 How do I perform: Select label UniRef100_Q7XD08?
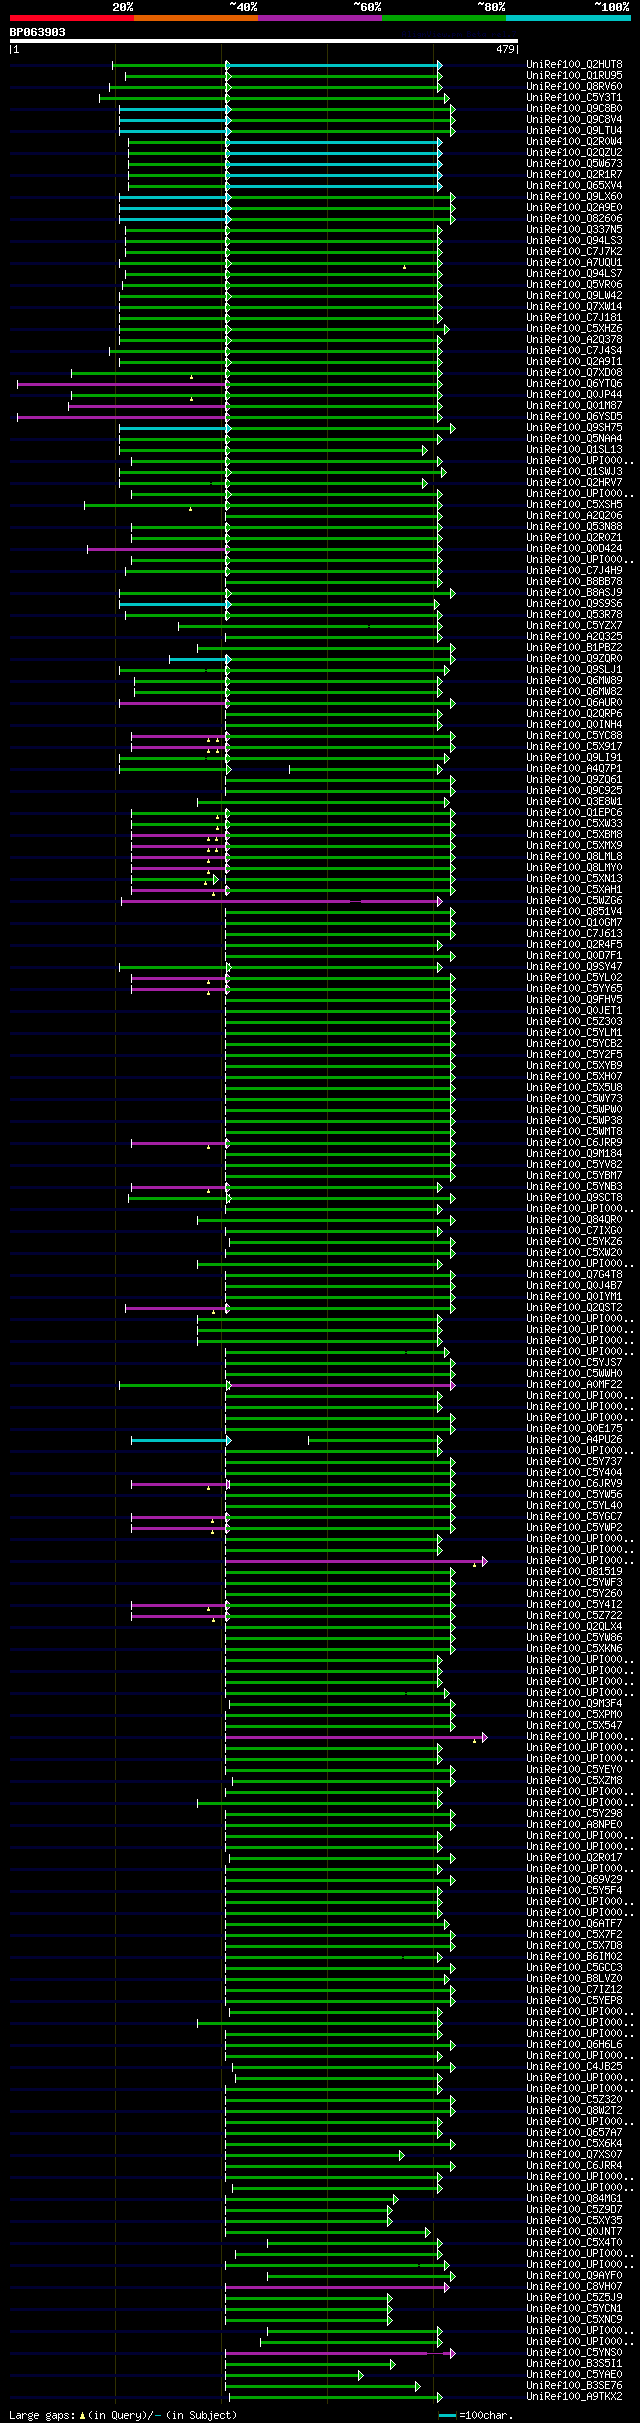tap(574, 373)
